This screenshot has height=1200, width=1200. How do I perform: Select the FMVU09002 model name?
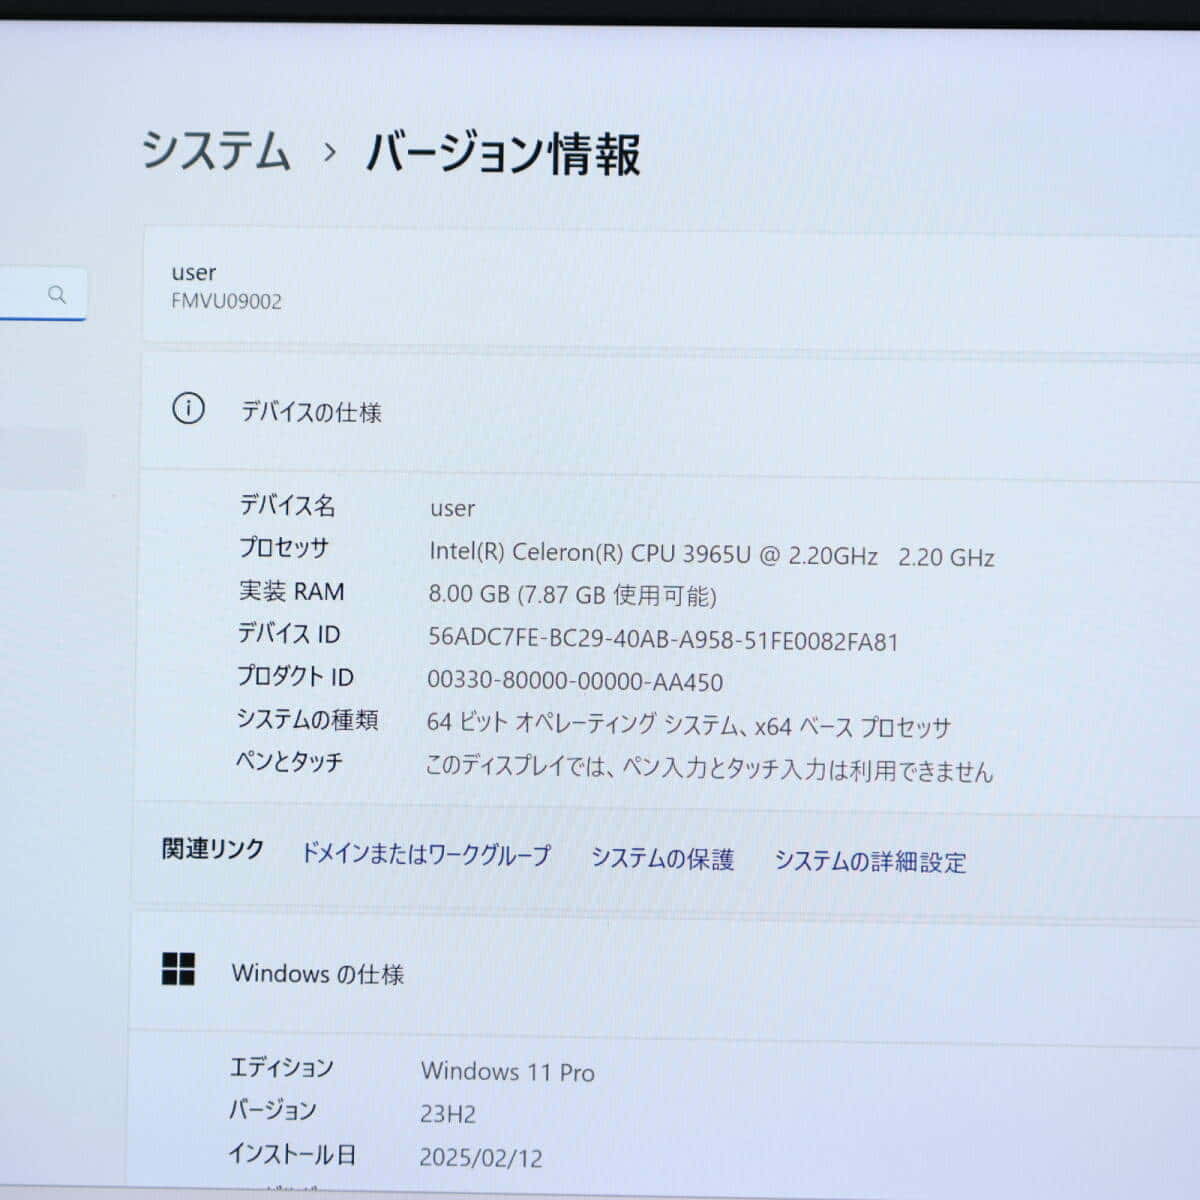click(226, 301)
